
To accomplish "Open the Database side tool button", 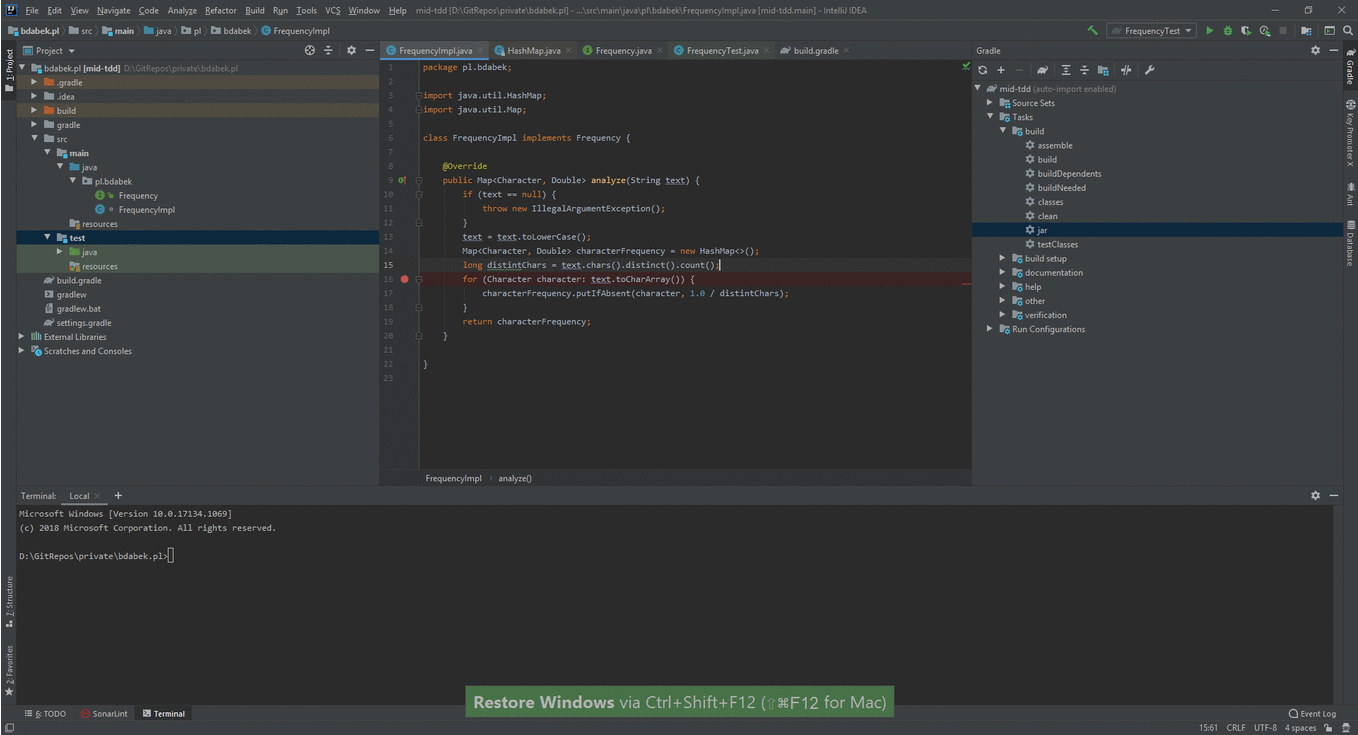I will [1350, 244].
